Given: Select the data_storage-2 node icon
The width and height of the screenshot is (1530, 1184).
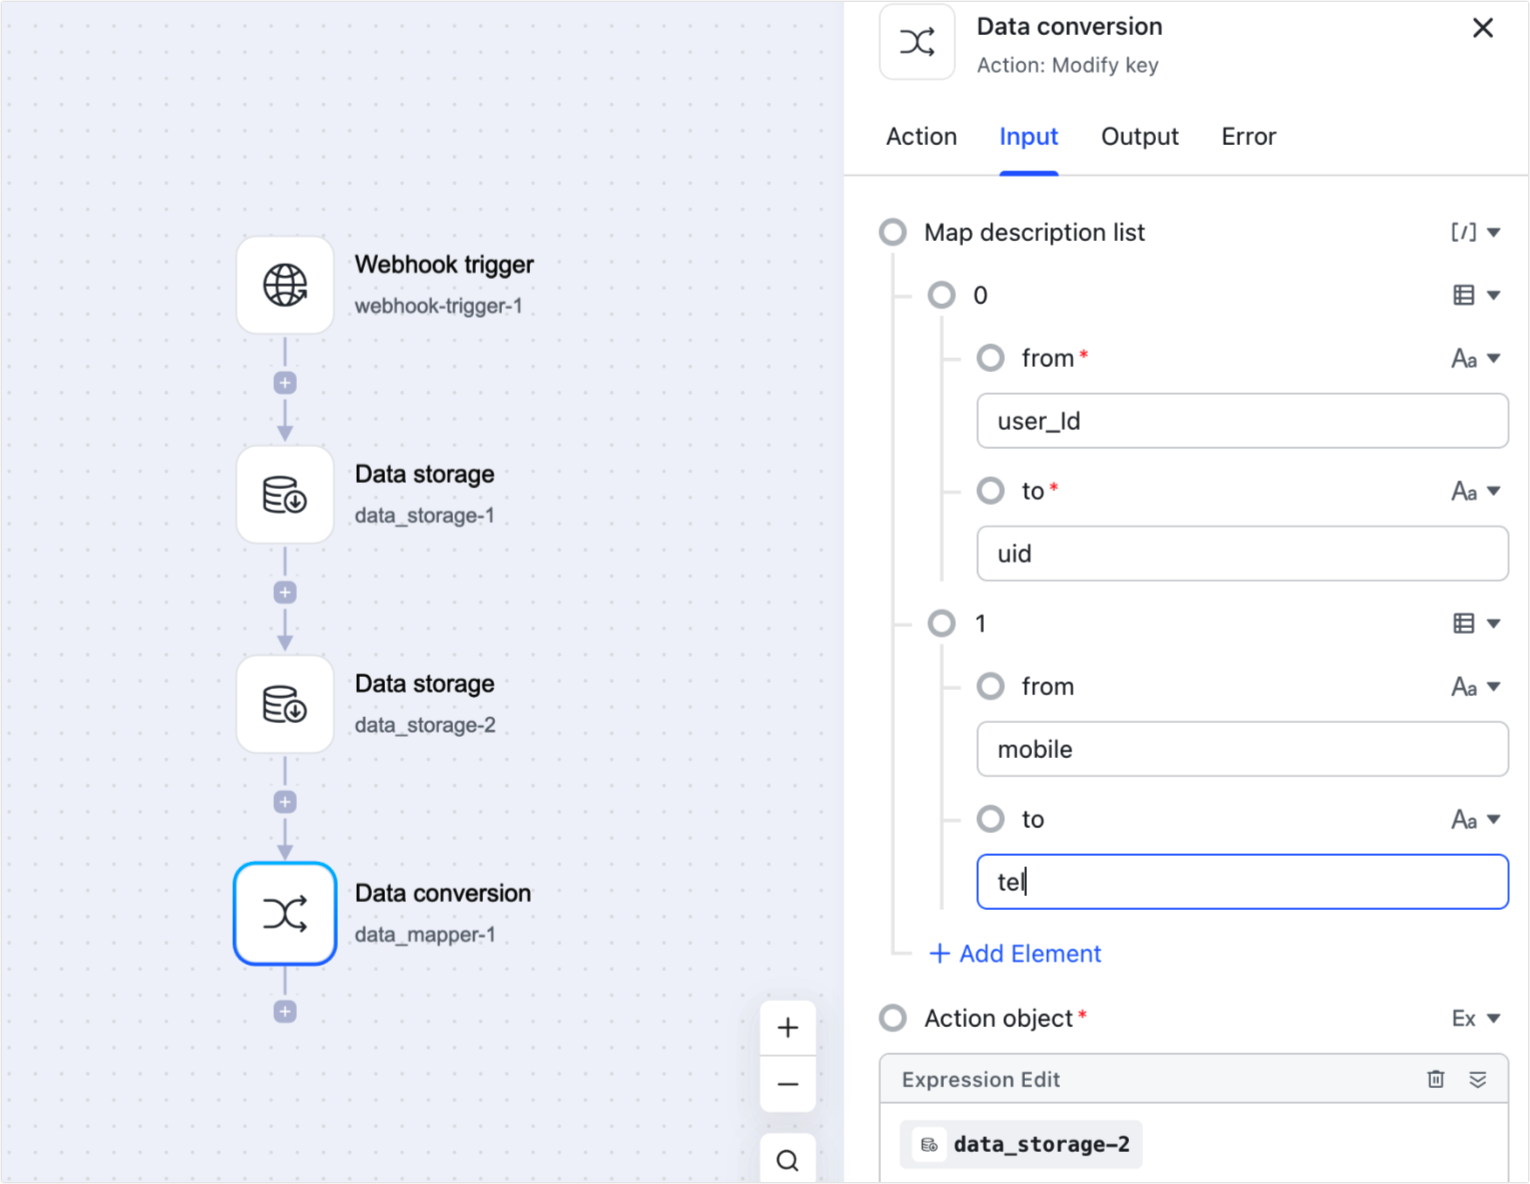Looking at the screenshot, I should (x=285, y=704).
